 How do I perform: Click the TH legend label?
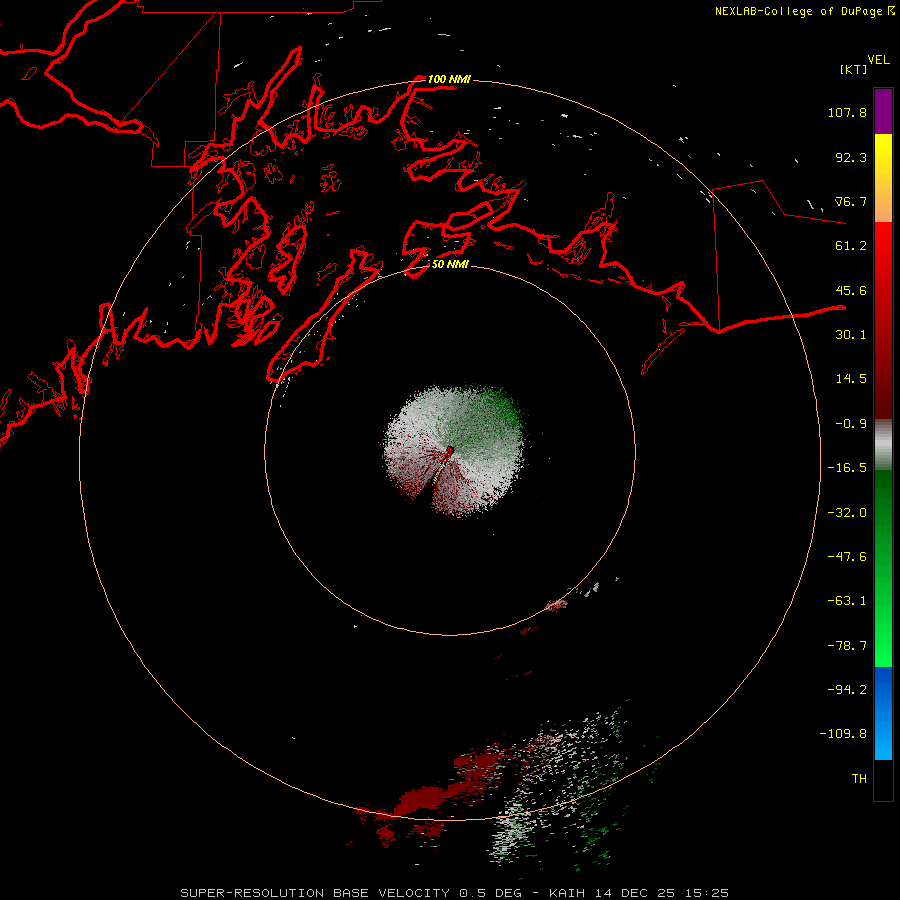(859, 779)
